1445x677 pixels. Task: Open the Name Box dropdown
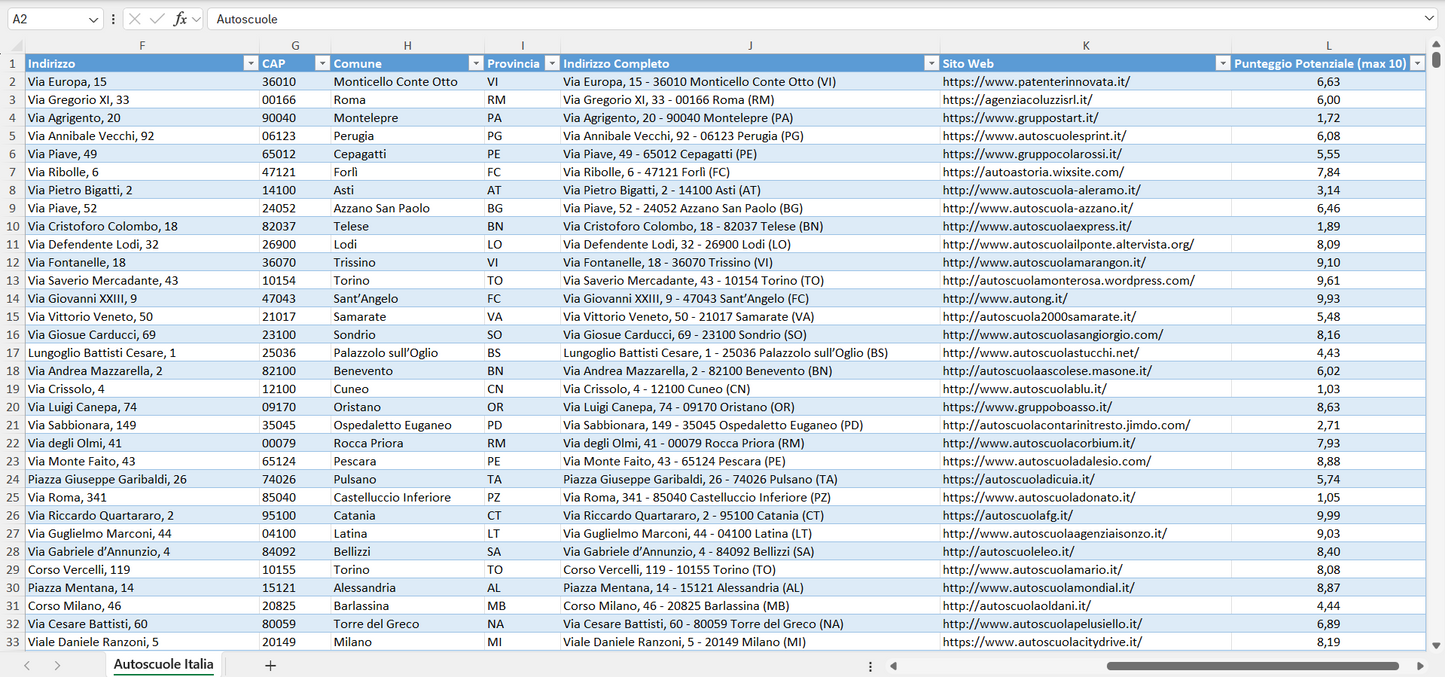(96, 18)
